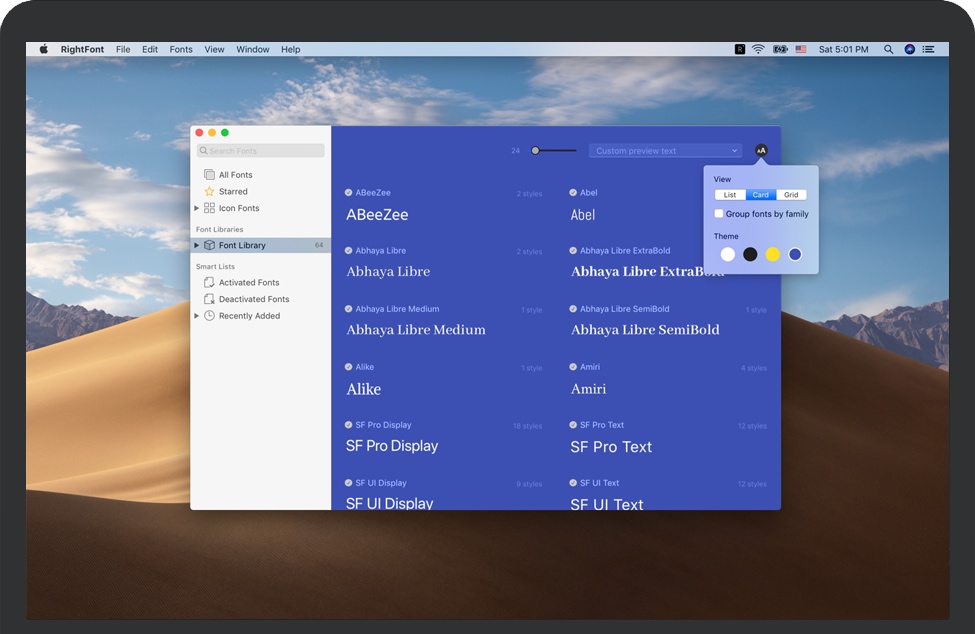Open the Apple menu
This screenshot has width=975, height=634.
44,49
